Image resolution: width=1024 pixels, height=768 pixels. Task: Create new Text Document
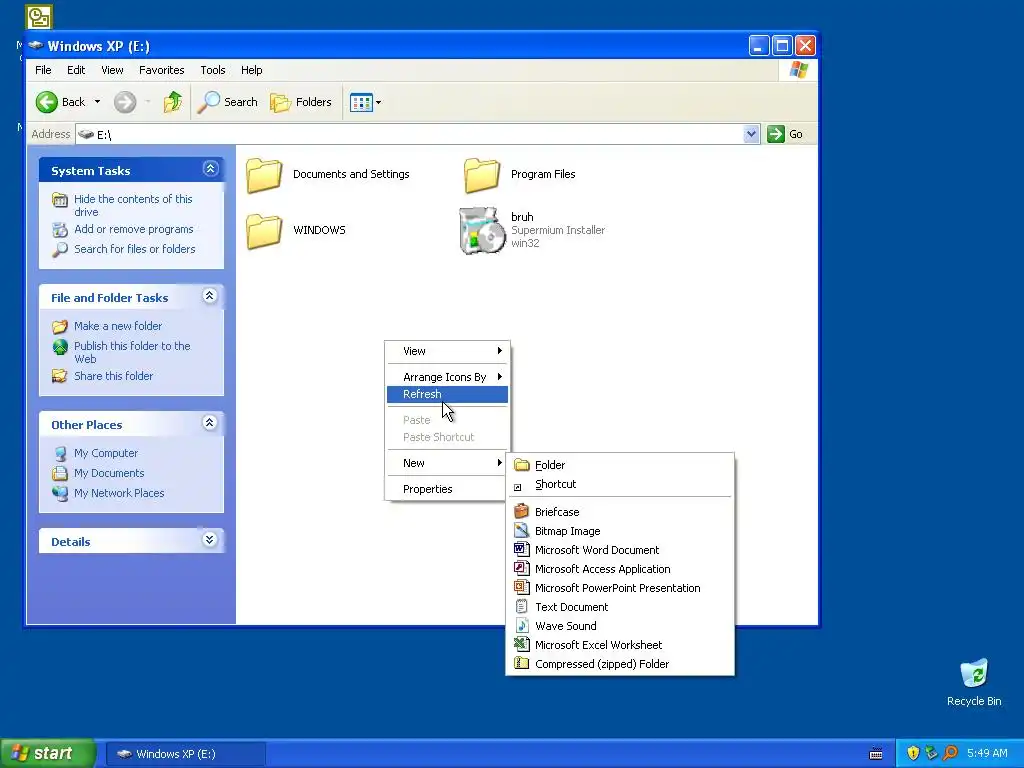tap(620, 607)
